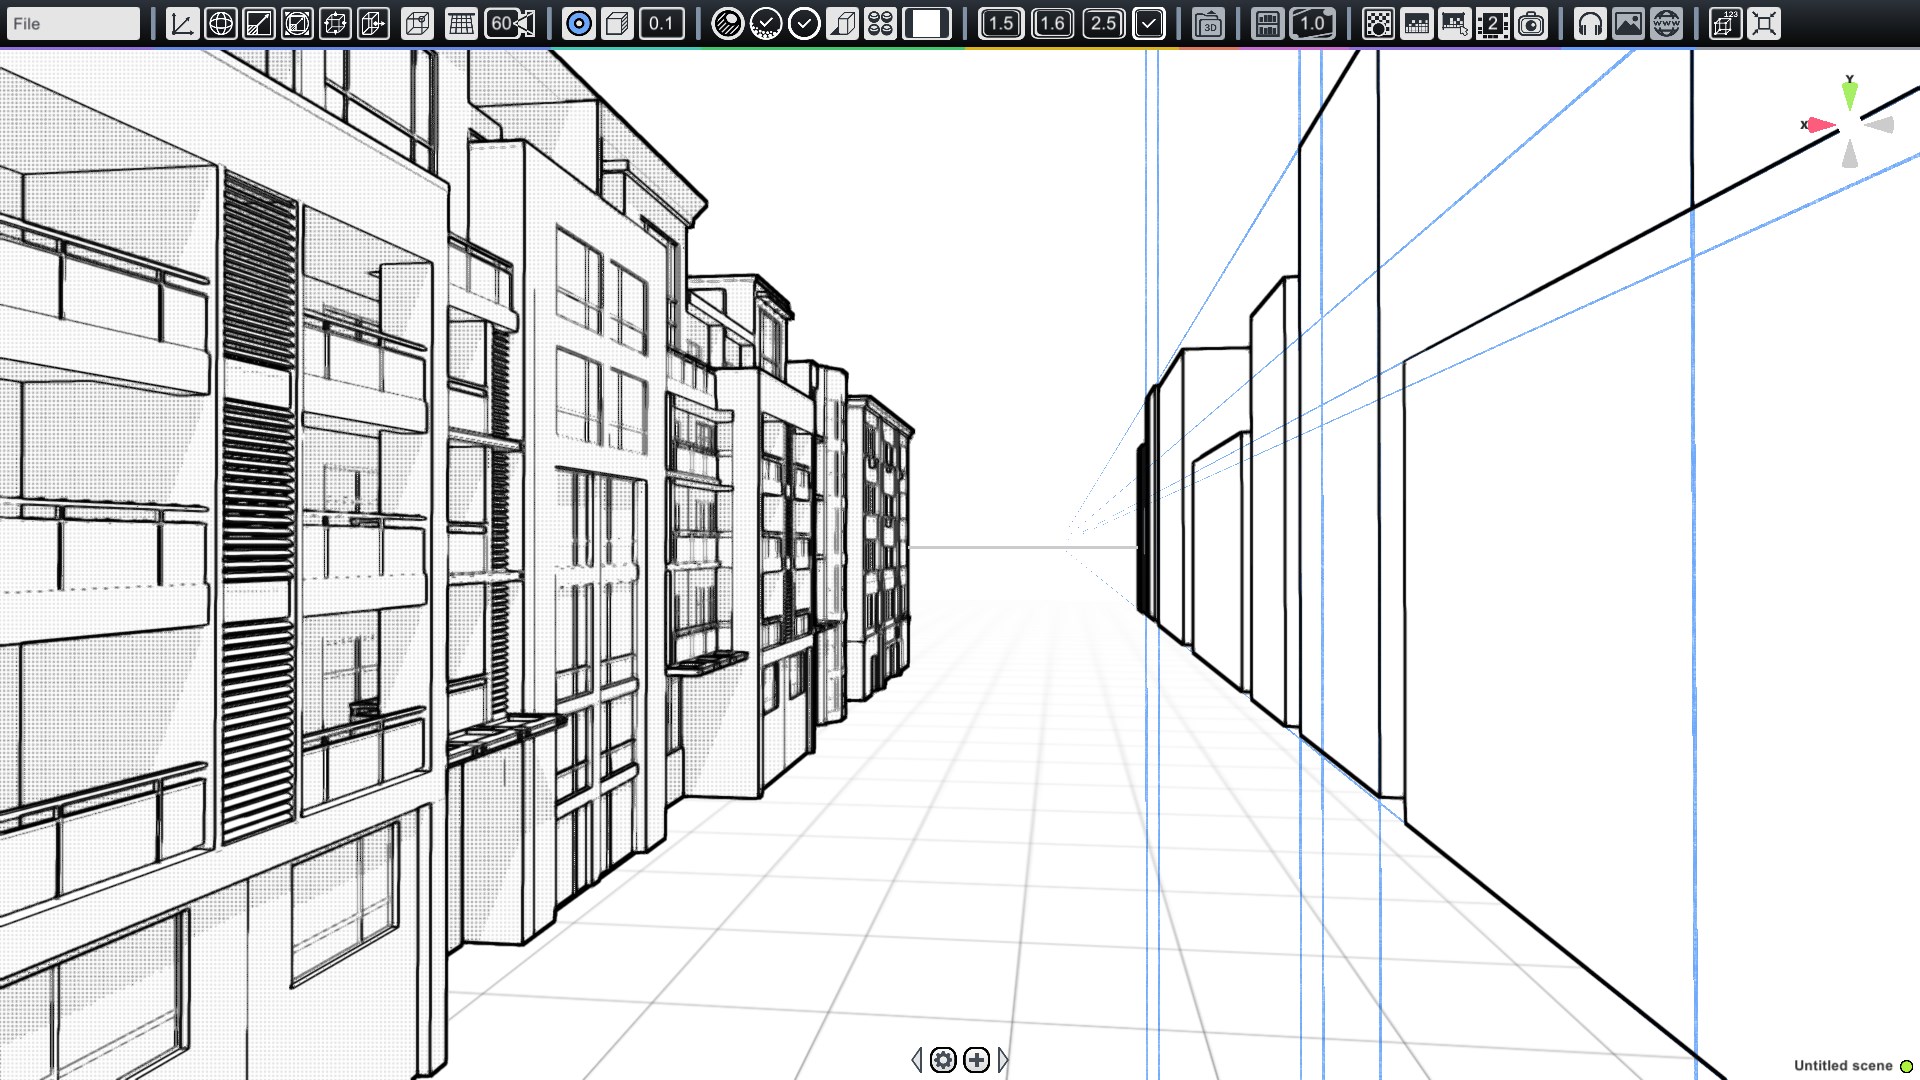
Task: Toggle the square checkmark box in toolbar
Action: 1149,23
